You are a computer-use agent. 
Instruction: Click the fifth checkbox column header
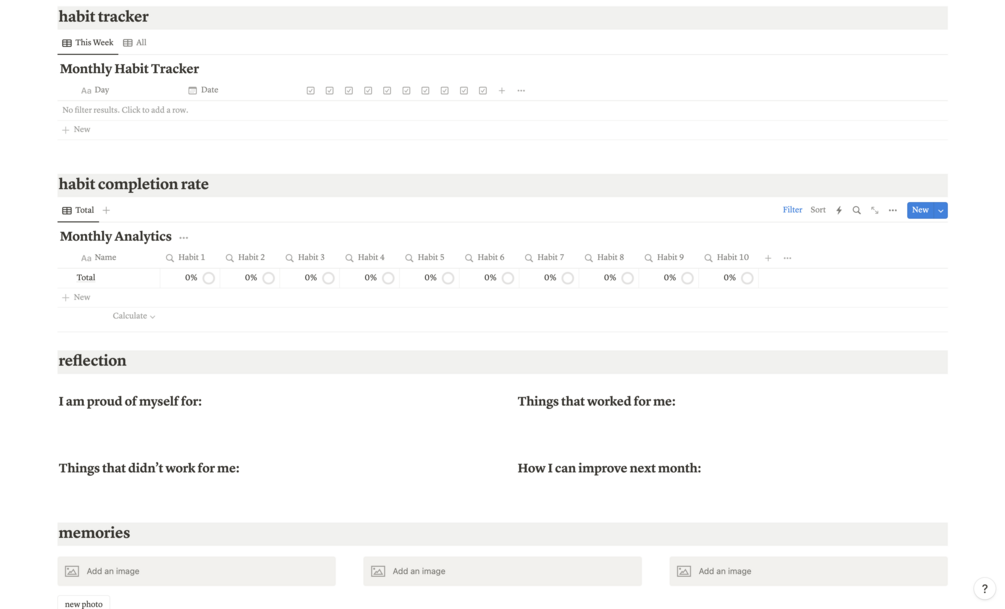(387, 90)
